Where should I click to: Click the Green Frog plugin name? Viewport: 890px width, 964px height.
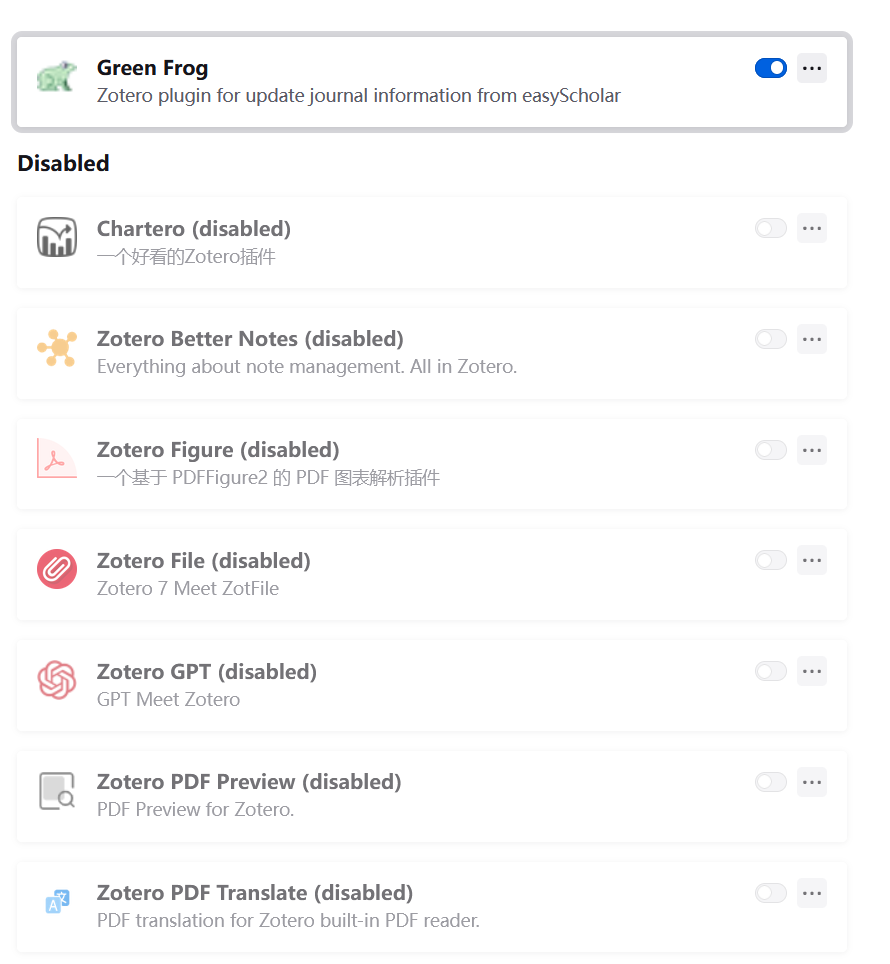tap(152, 68)
